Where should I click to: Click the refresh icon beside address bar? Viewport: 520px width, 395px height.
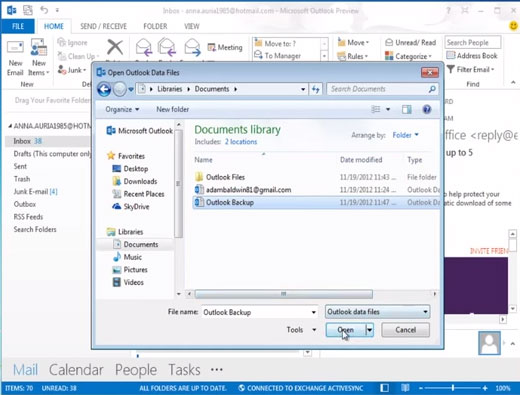(315, 89)
